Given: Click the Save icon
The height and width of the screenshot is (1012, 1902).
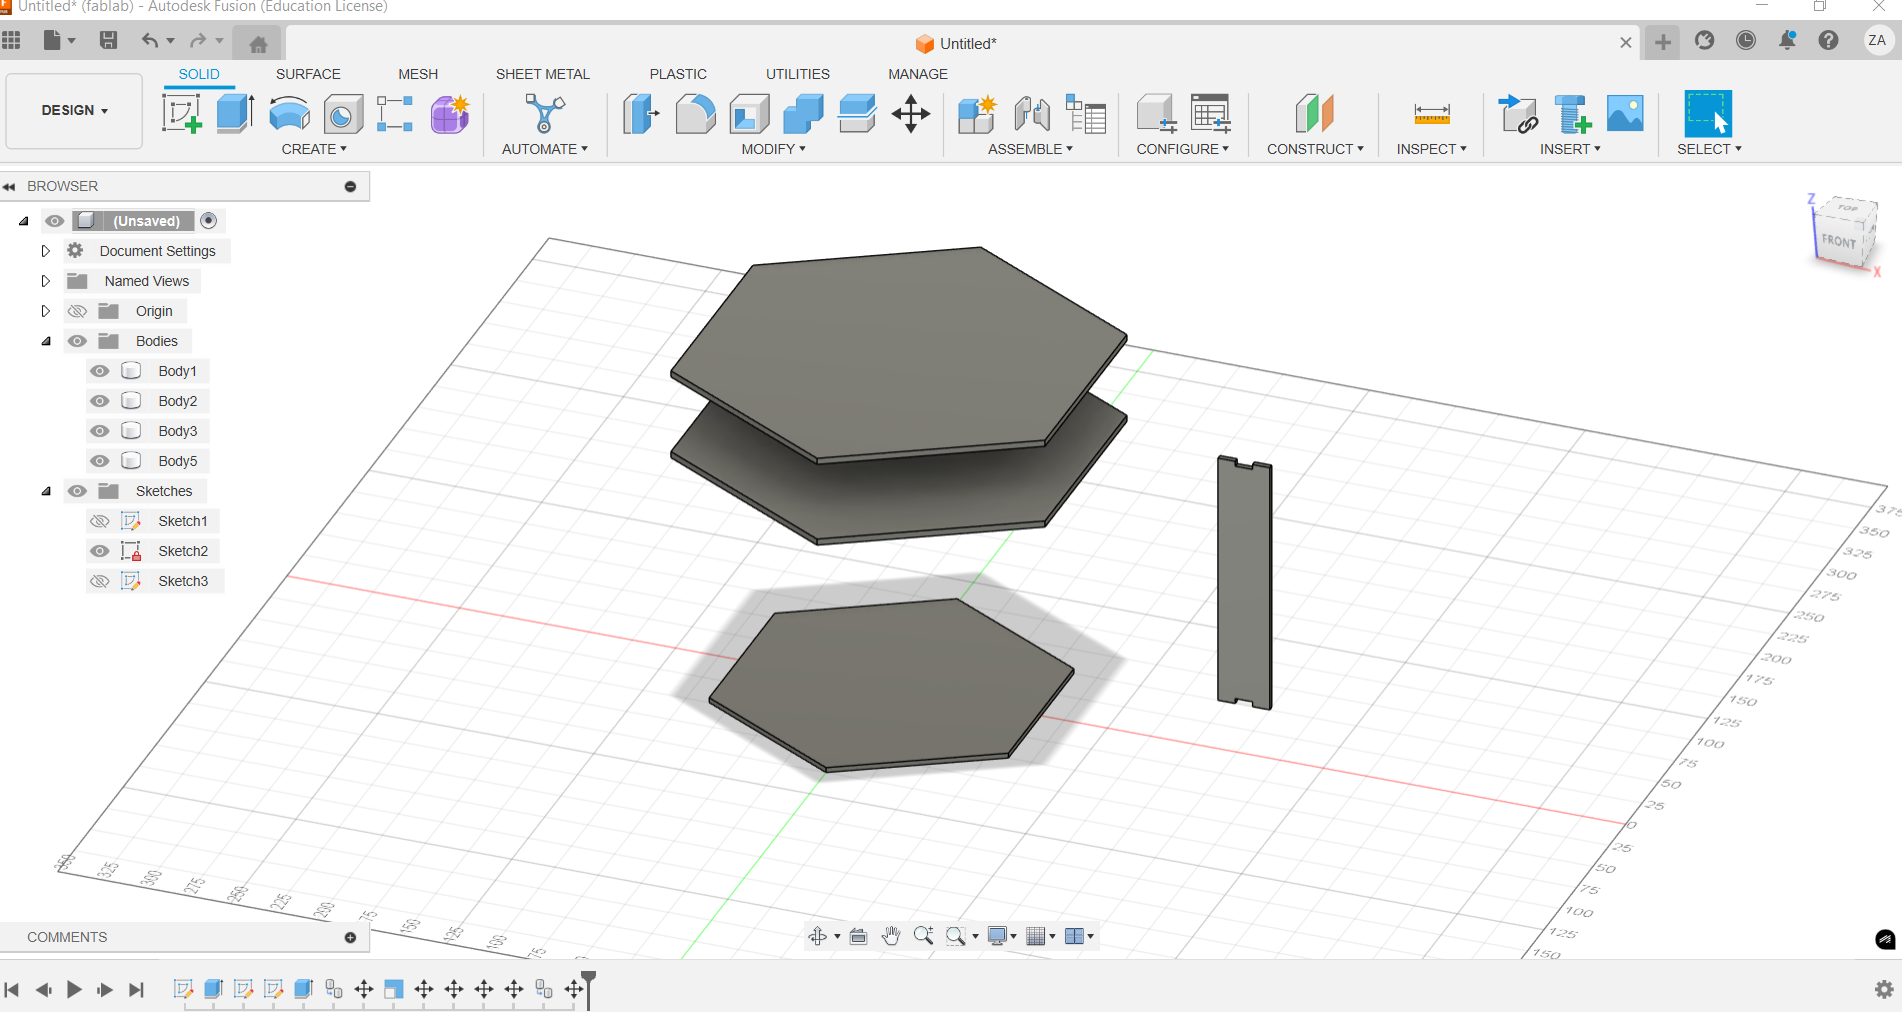Looking at the screenshot, I should click(x=109, y=40).
